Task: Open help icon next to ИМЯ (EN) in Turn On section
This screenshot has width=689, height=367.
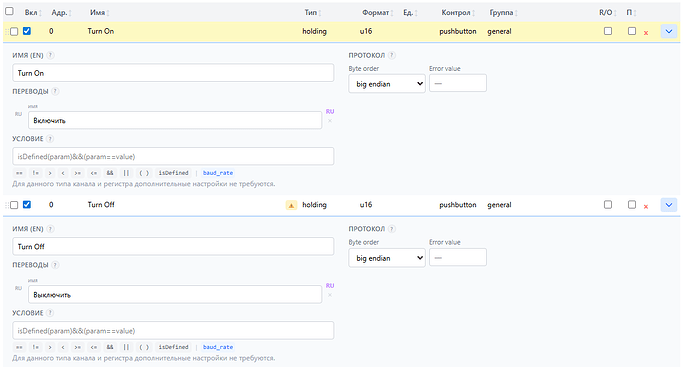Action: click(51, 55)
